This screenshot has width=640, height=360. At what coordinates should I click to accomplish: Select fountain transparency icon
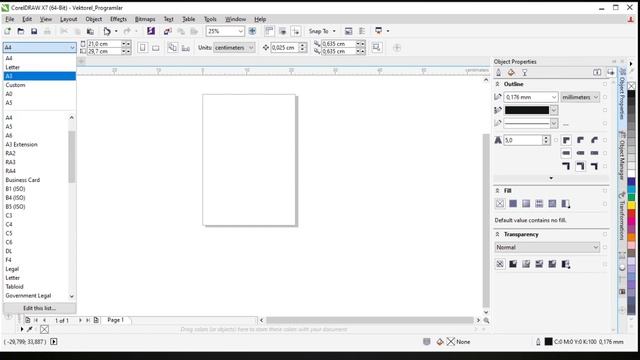pyautogui.click(x=526, y=264)
